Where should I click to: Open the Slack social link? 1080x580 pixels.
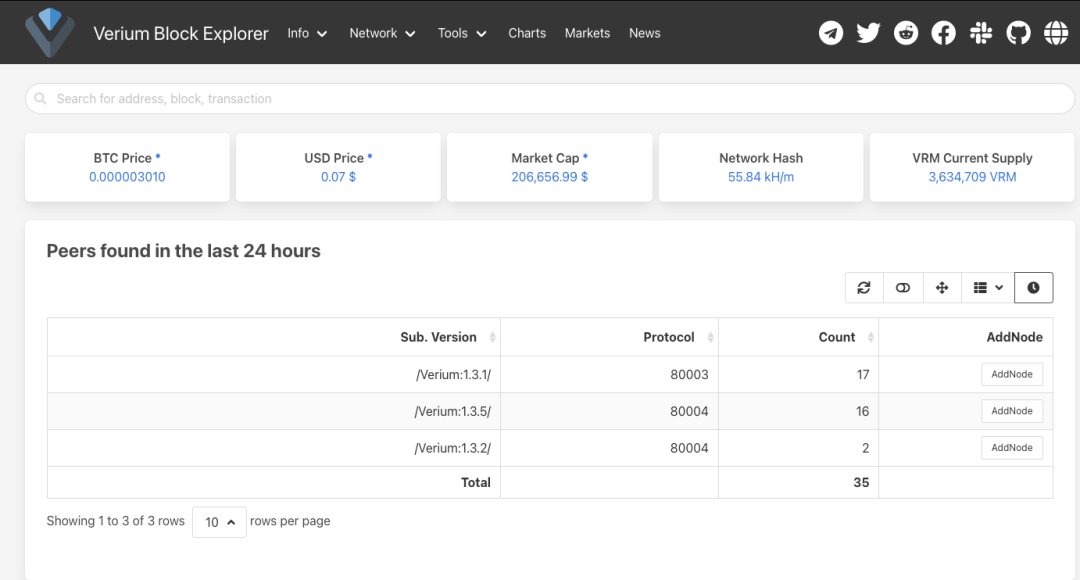[x=981, y=32]
